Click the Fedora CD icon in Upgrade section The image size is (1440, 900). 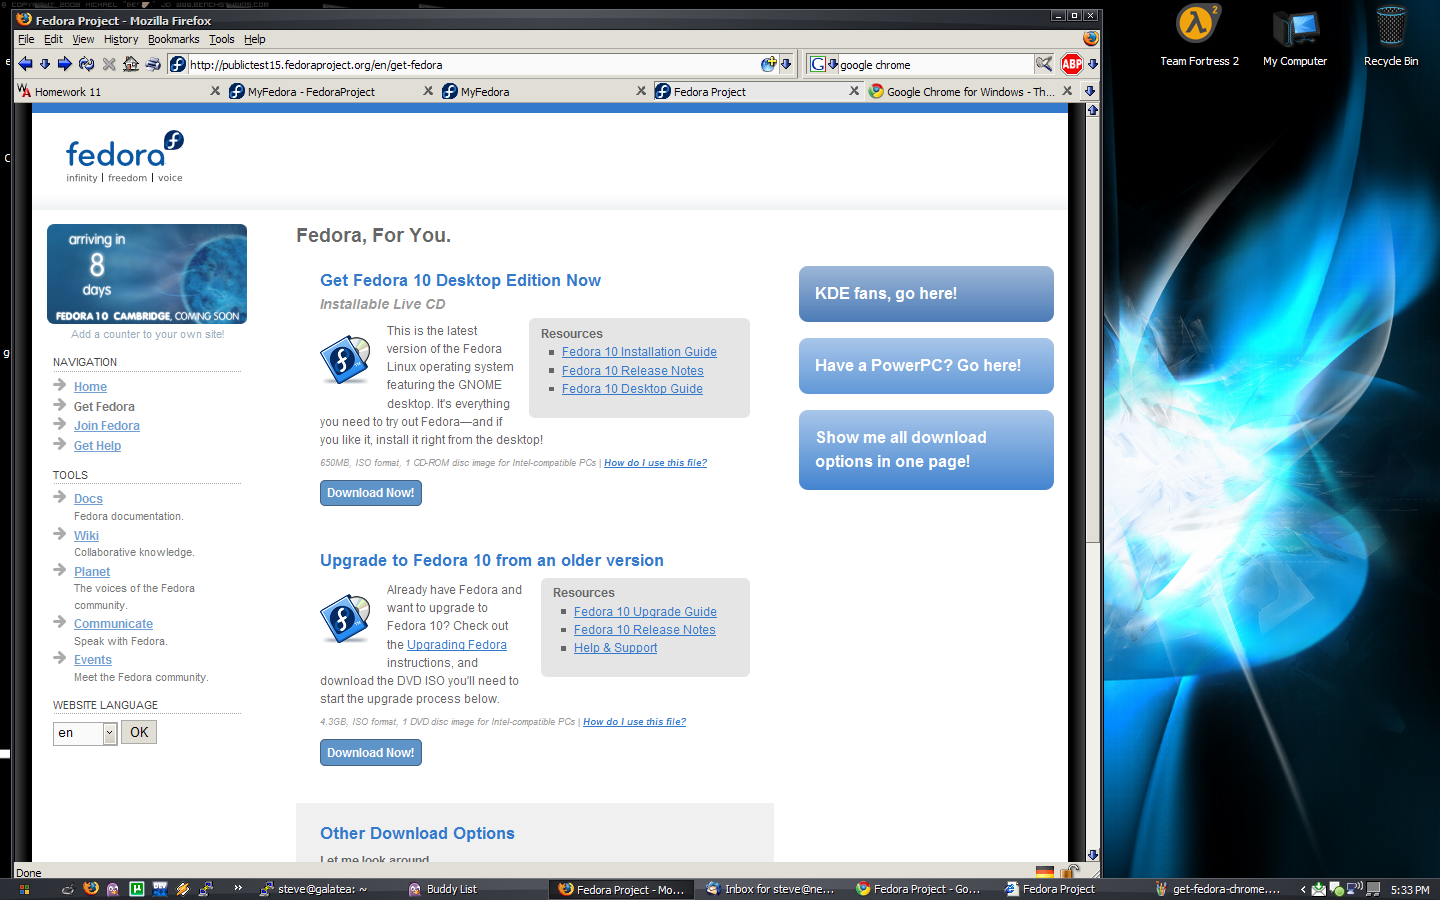pyautogui.click(x=345, y=619)
